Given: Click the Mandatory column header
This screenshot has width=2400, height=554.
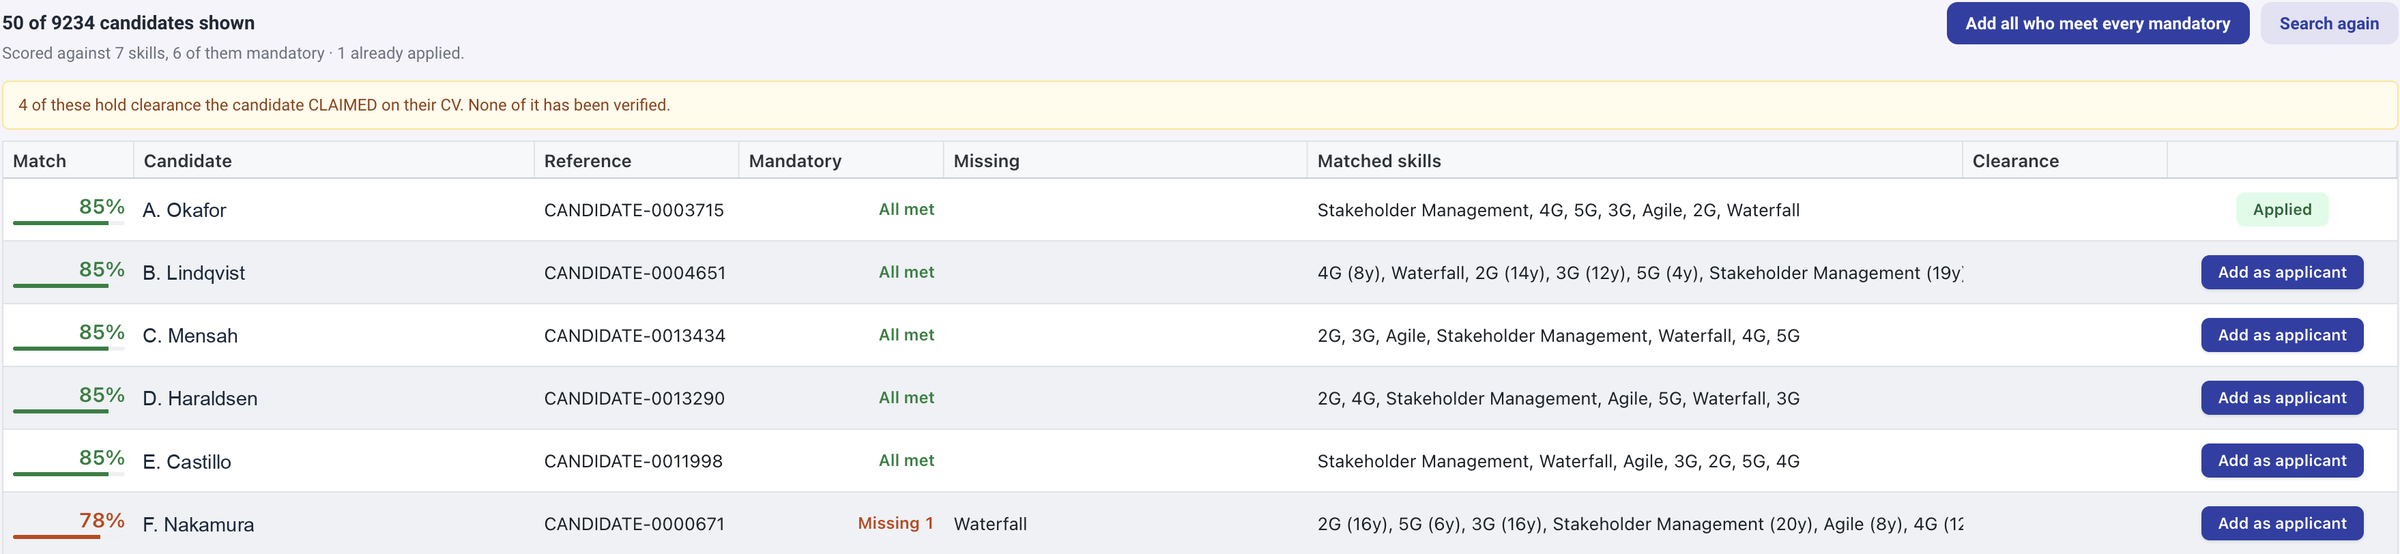Looking at the screenshot, I should point(841,160).
